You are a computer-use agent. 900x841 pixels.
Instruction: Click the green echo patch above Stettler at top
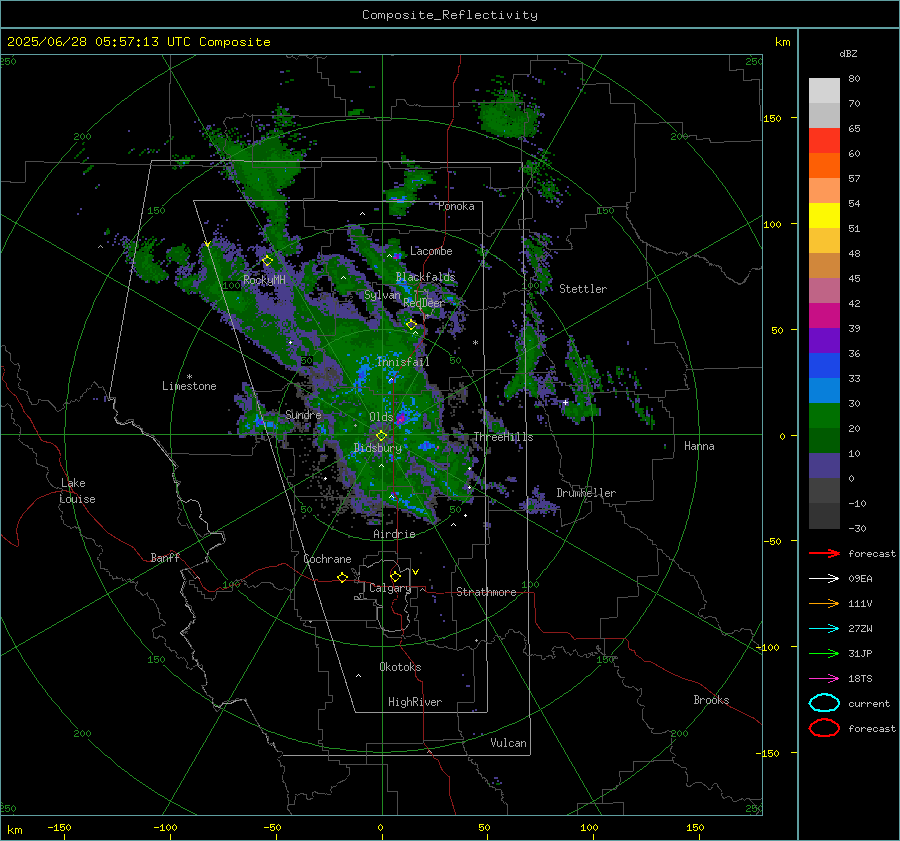tap(507, 117)
